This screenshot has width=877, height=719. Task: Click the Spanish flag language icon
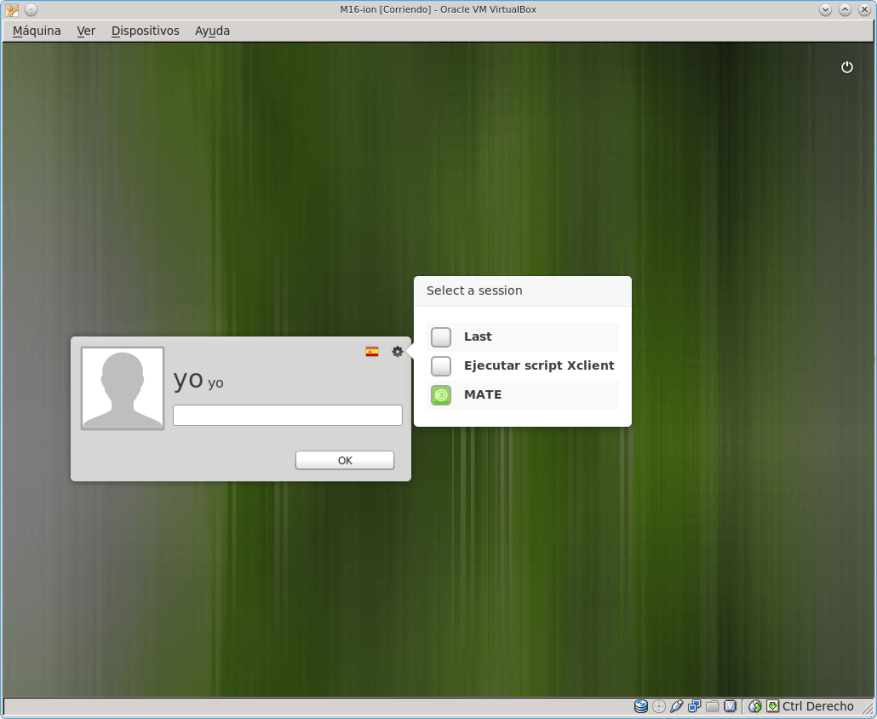pos(372,351)
